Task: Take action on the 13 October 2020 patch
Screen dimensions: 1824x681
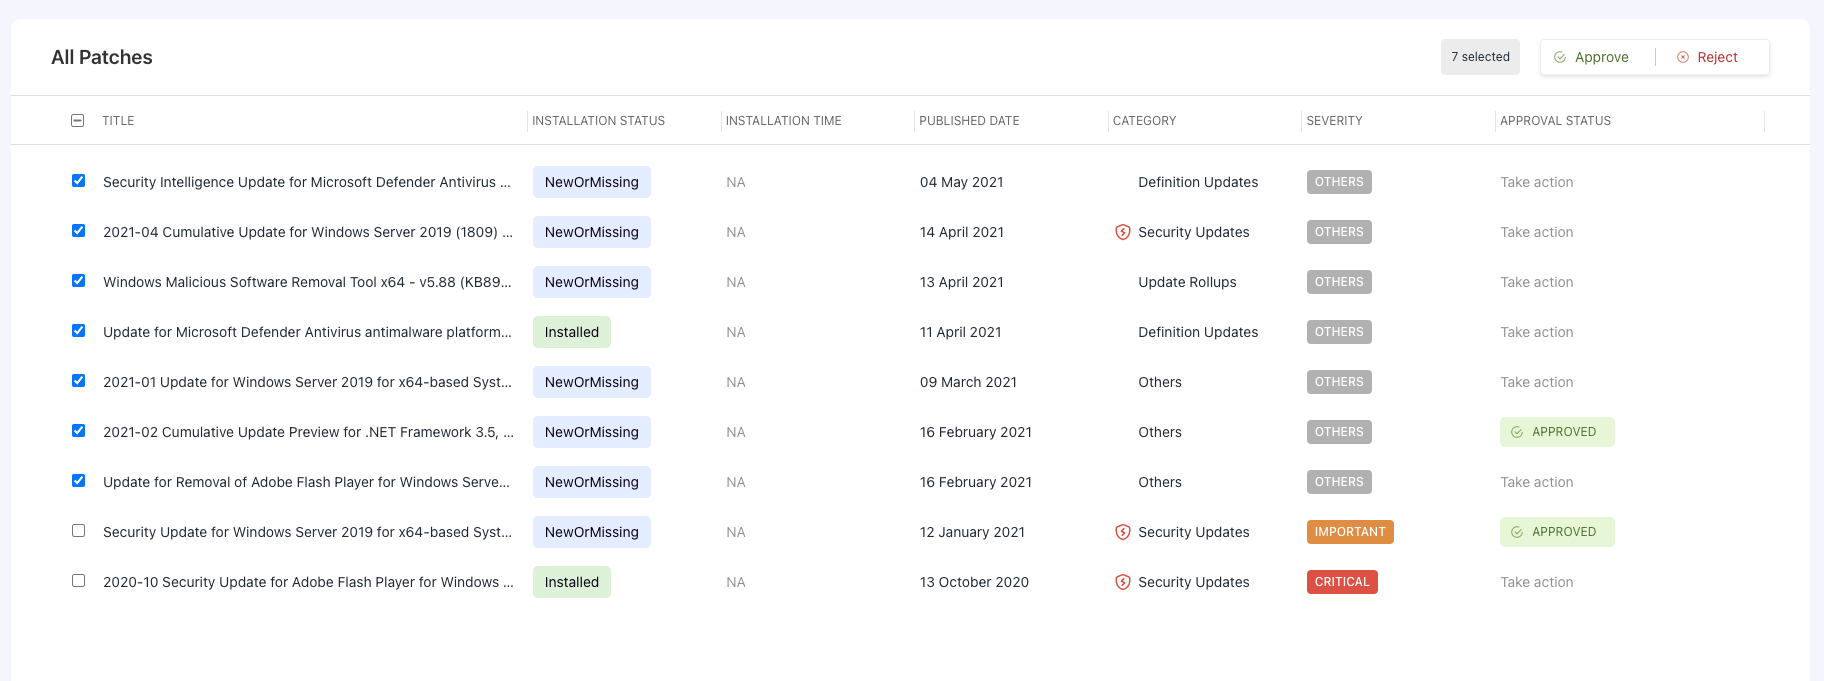Action: (x=1536, y=582)
